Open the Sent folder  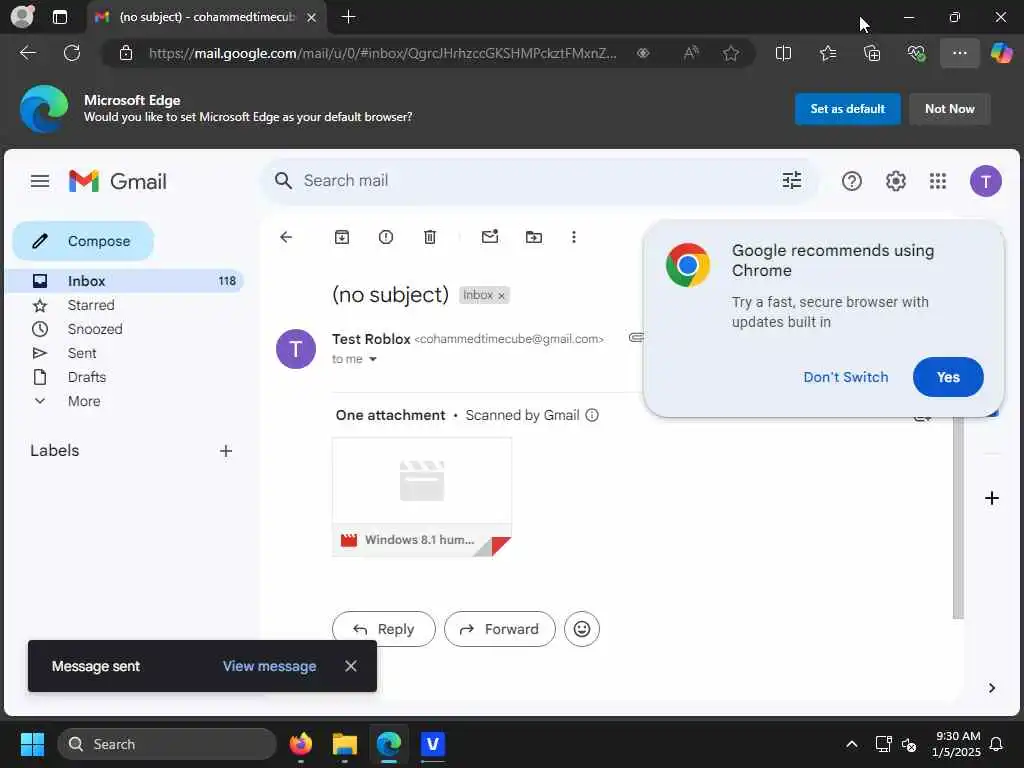pos(82,353)
